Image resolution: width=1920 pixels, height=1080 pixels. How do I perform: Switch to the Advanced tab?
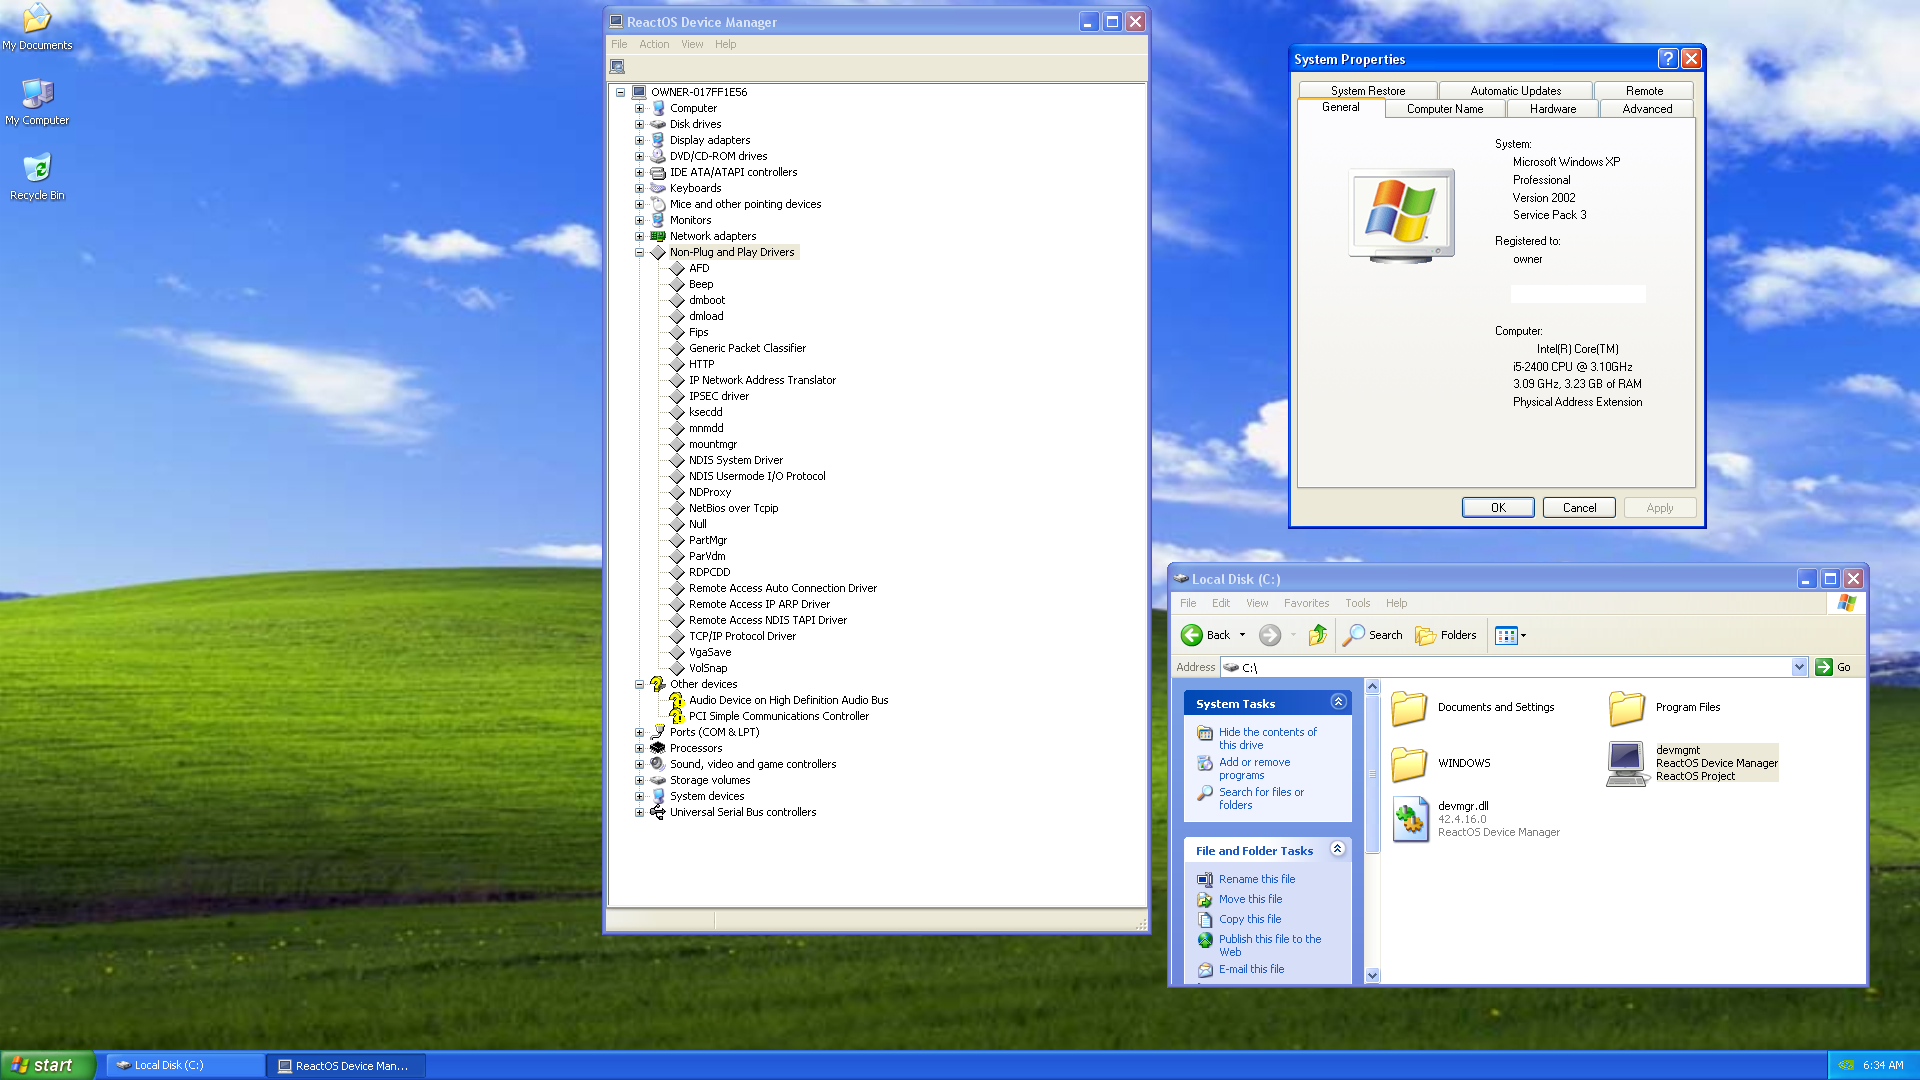click(1646, 109)
